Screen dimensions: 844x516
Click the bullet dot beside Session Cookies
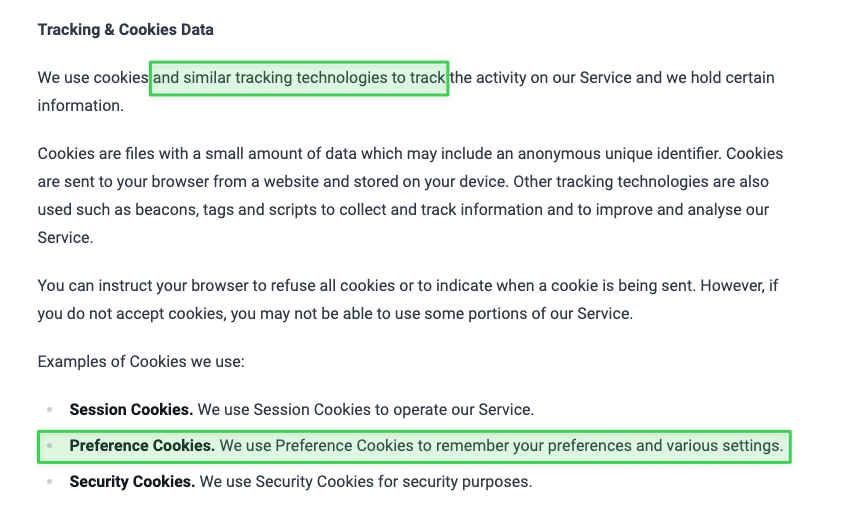49,409
